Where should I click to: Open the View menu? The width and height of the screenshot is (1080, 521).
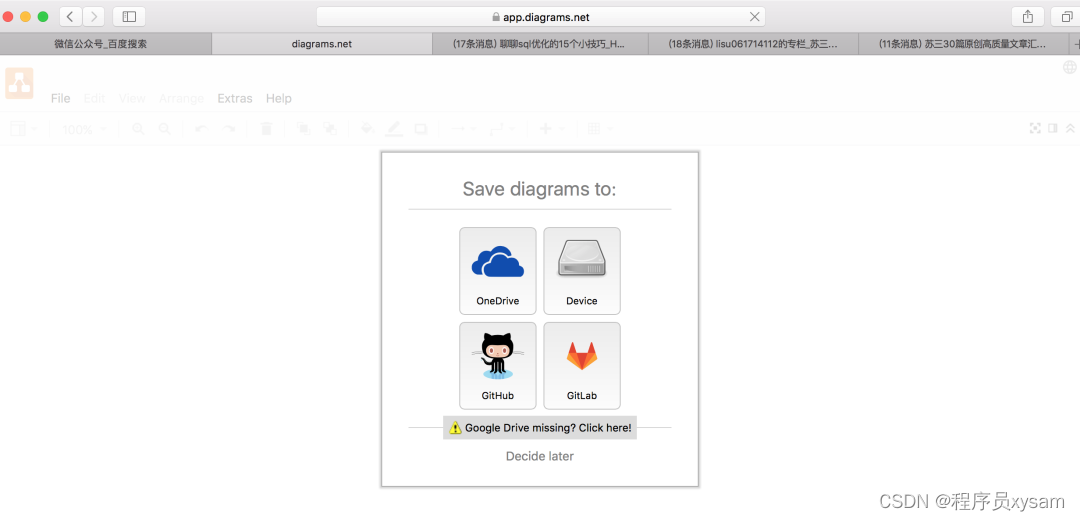coord(132,99)
